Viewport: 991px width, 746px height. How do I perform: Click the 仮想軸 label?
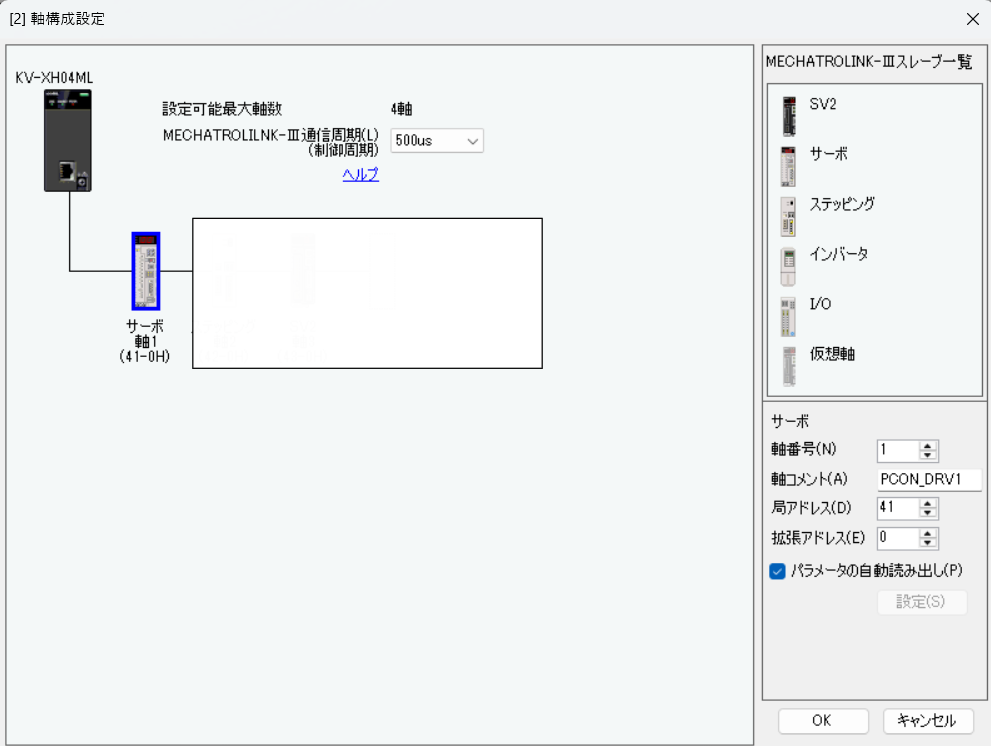click(832, 354)
